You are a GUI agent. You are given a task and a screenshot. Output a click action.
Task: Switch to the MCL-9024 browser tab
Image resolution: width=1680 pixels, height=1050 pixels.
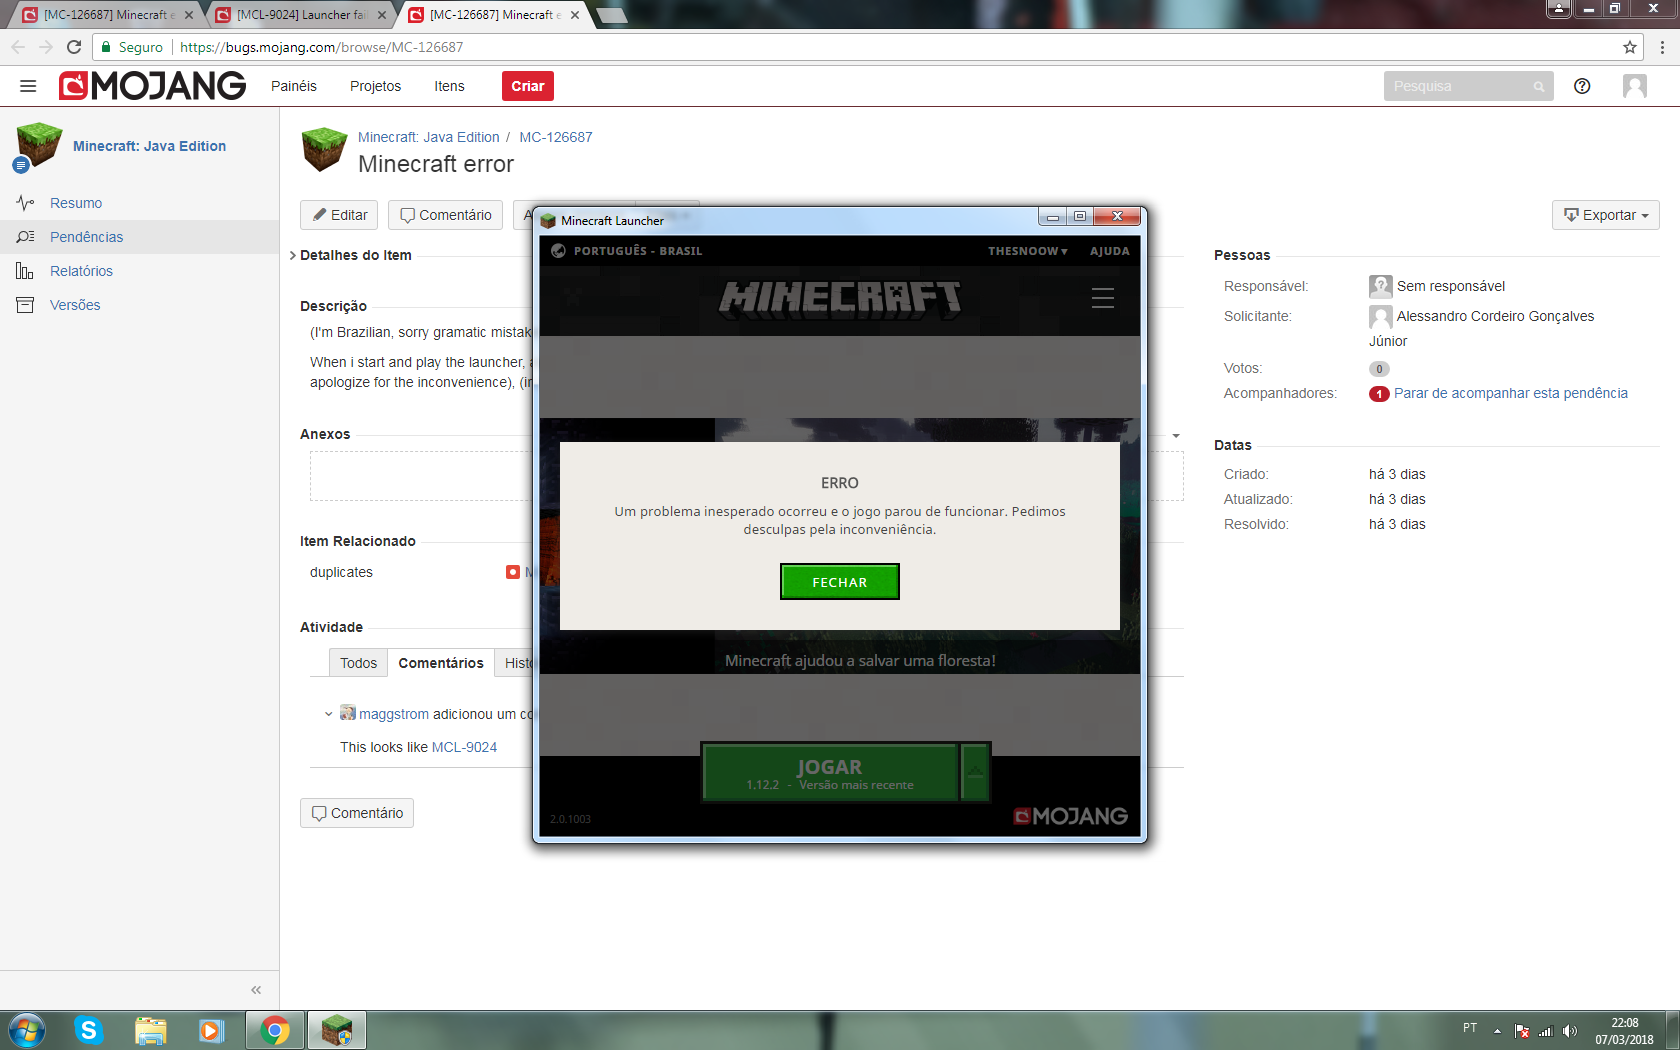click(x=301, y=15)
